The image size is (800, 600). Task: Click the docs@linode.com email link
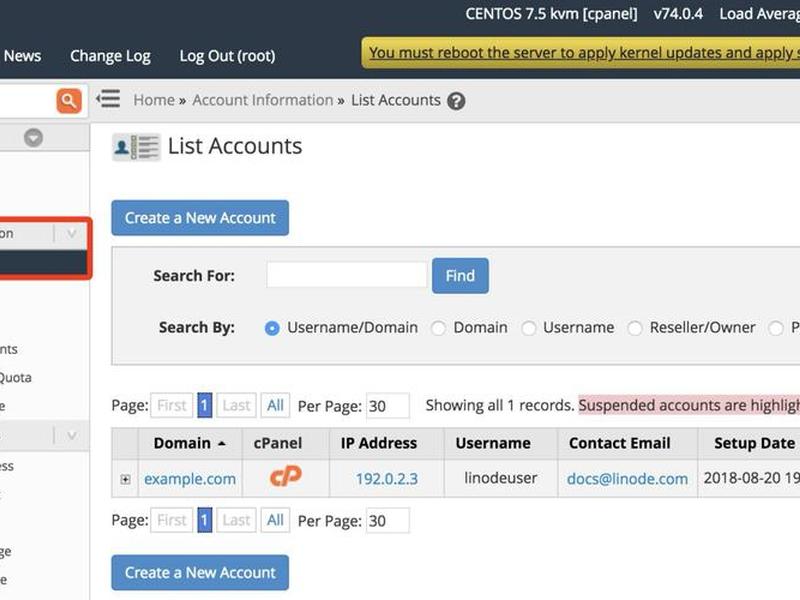pyautogui.click(x=628, y=479)
